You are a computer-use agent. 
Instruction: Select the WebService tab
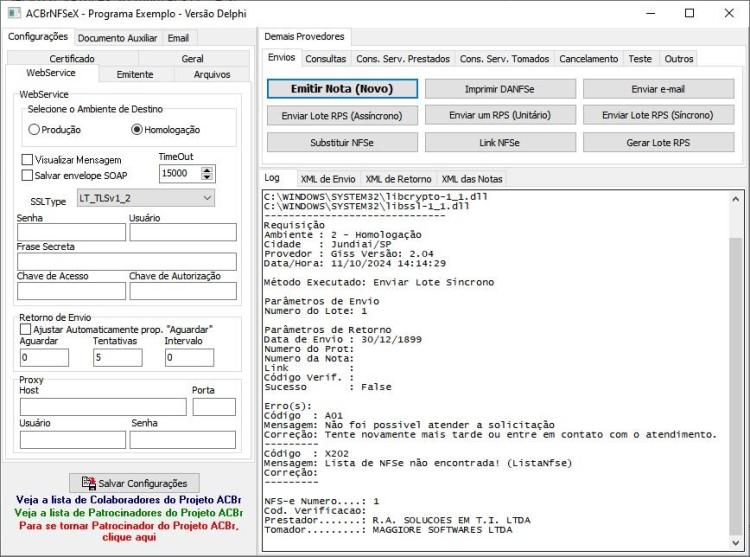51,73
